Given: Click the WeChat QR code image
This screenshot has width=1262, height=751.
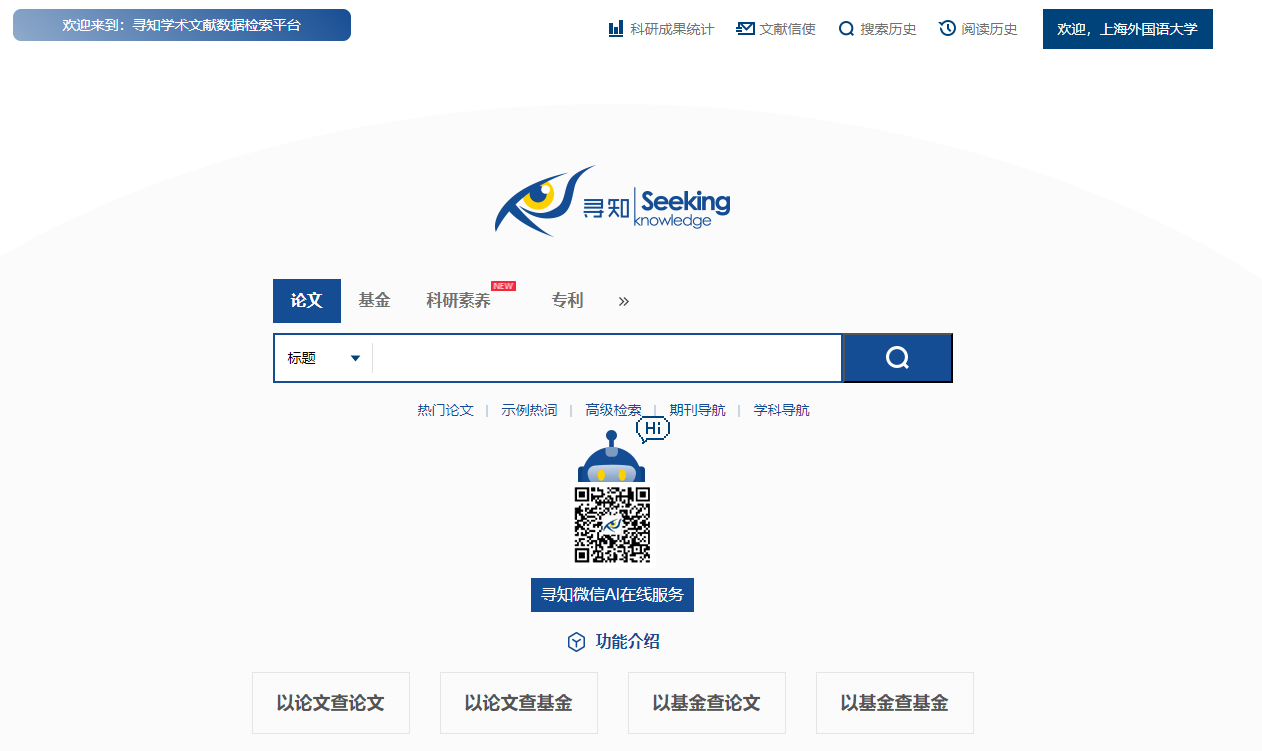Looking at the screenshot, I should (612, 525).
